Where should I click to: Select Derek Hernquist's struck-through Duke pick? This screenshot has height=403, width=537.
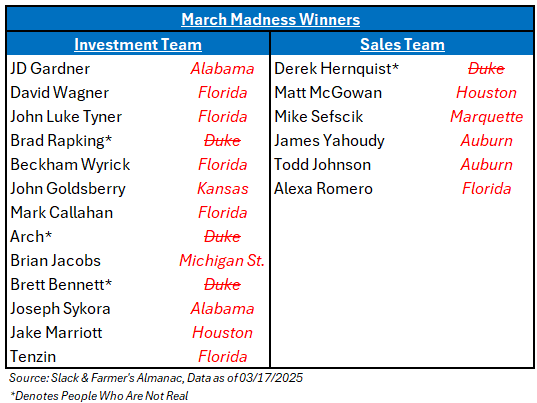(x=486, y=69)
